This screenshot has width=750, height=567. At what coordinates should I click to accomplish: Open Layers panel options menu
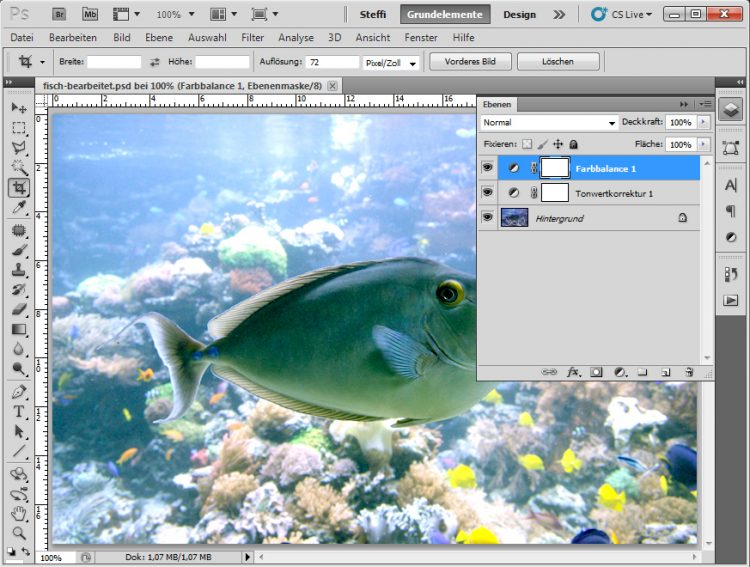[705, 104]
